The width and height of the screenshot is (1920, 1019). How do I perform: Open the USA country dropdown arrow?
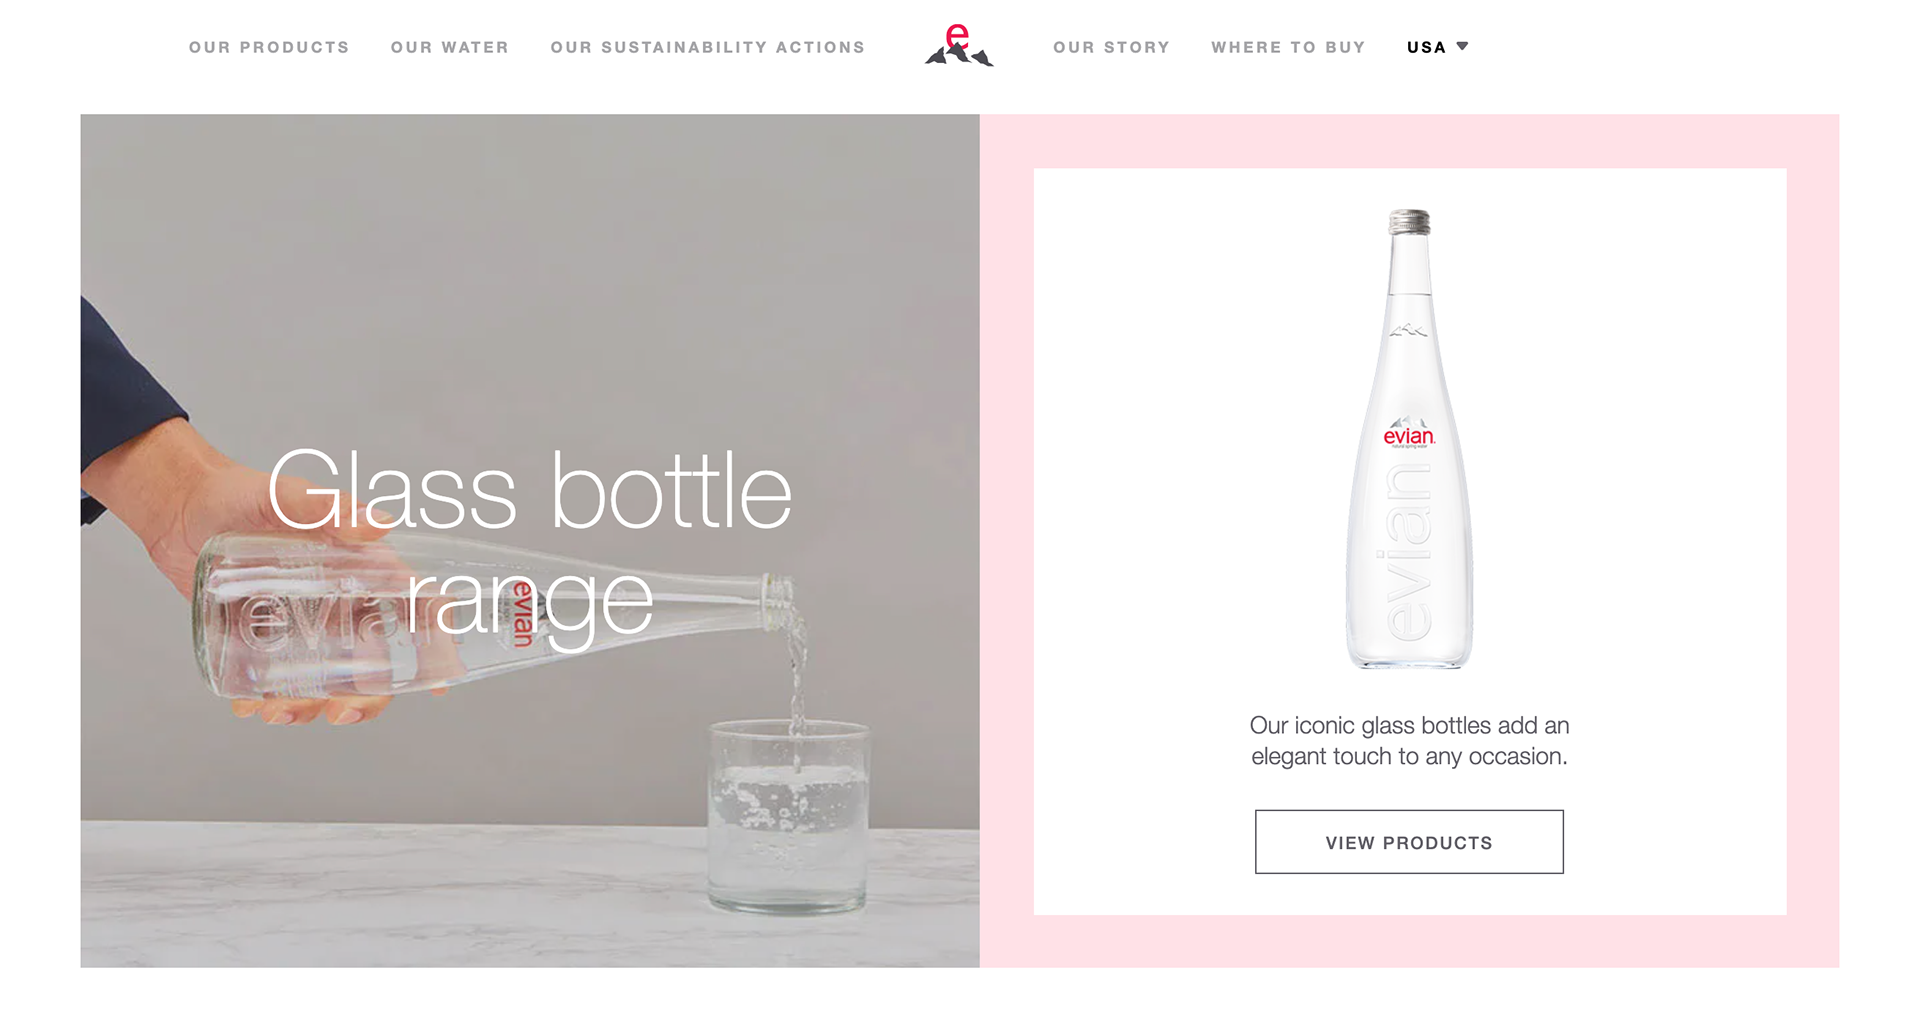tap(1462, 46)
